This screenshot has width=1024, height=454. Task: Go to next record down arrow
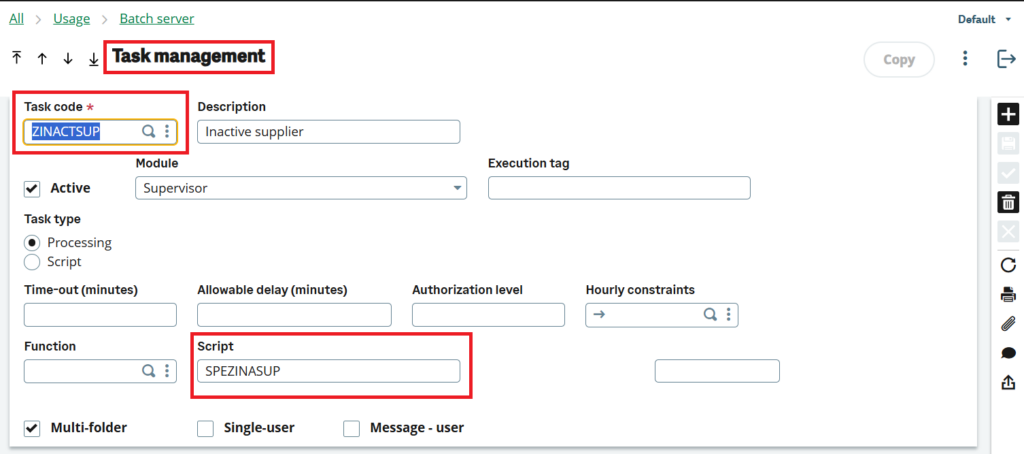tap(68, 59)
